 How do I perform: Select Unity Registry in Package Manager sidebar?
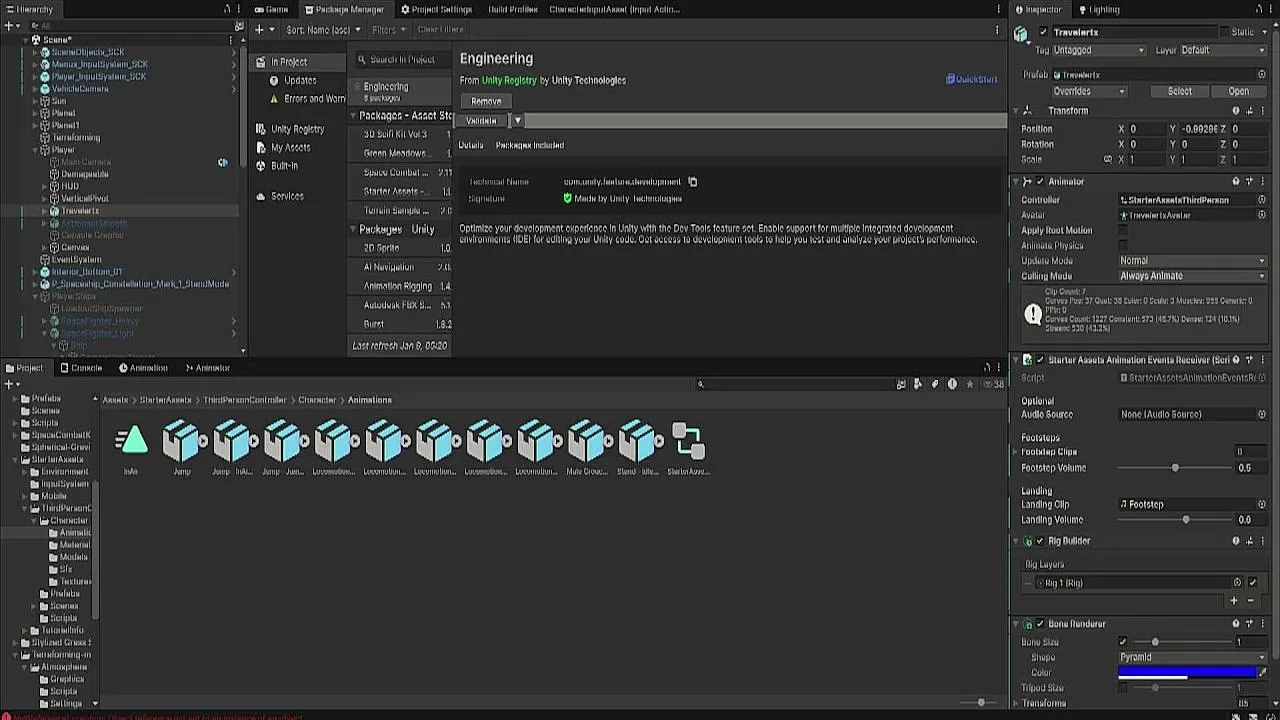point(297,129)
